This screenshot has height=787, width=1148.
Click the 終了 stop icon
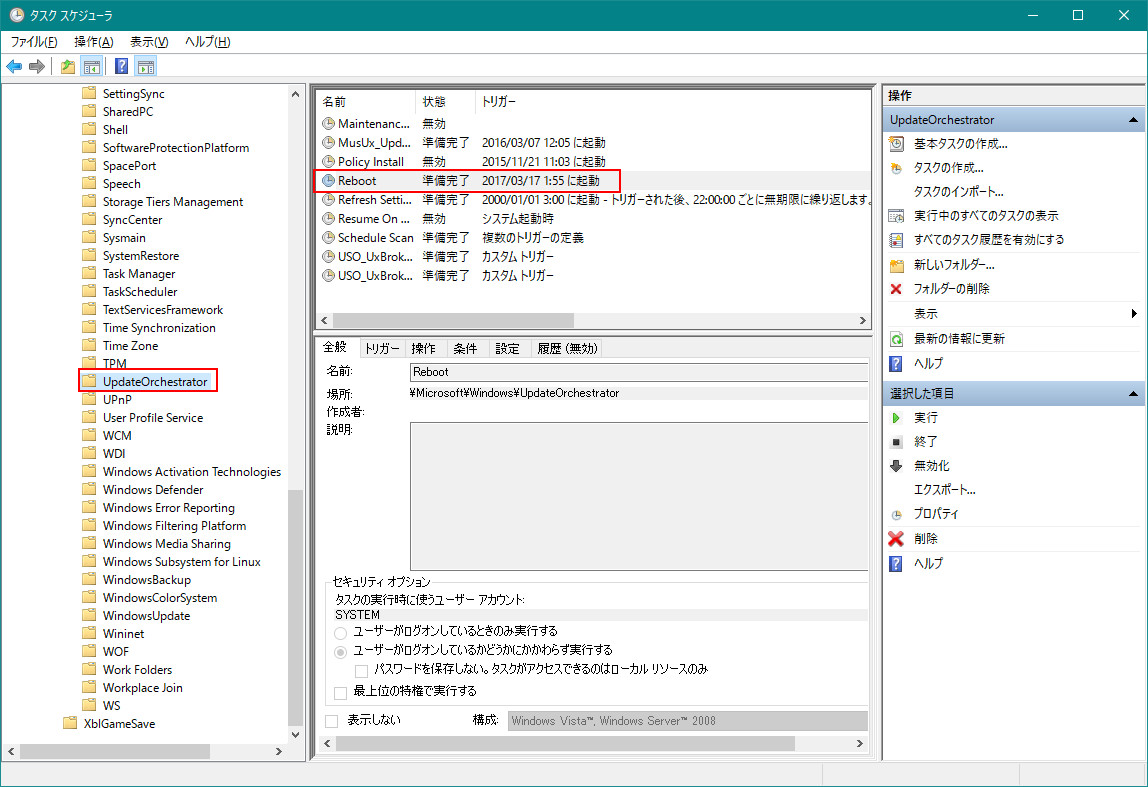click(896, 442)
